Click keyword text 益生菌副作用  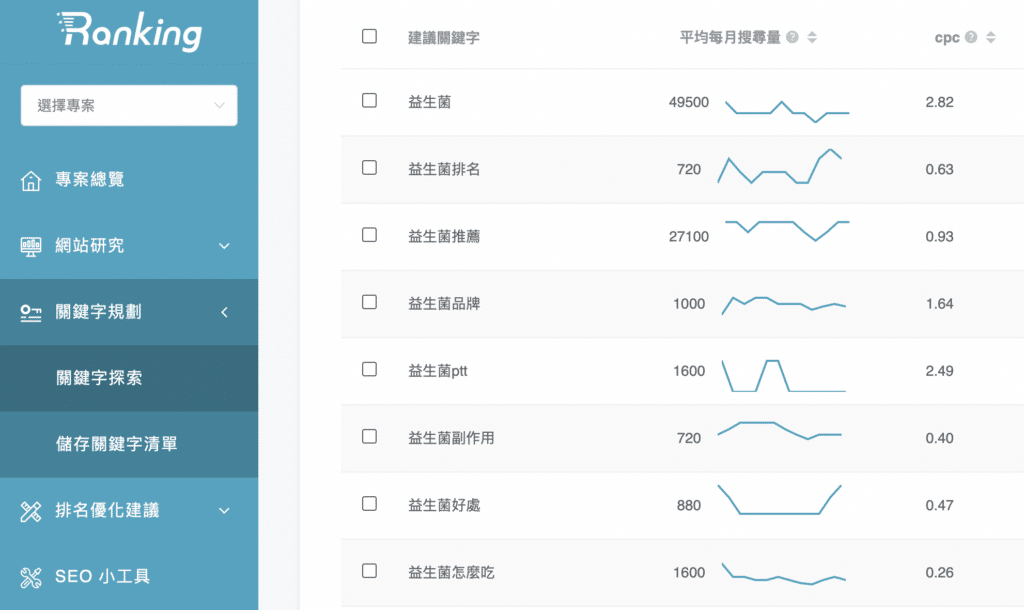click(x=451, y=438)
